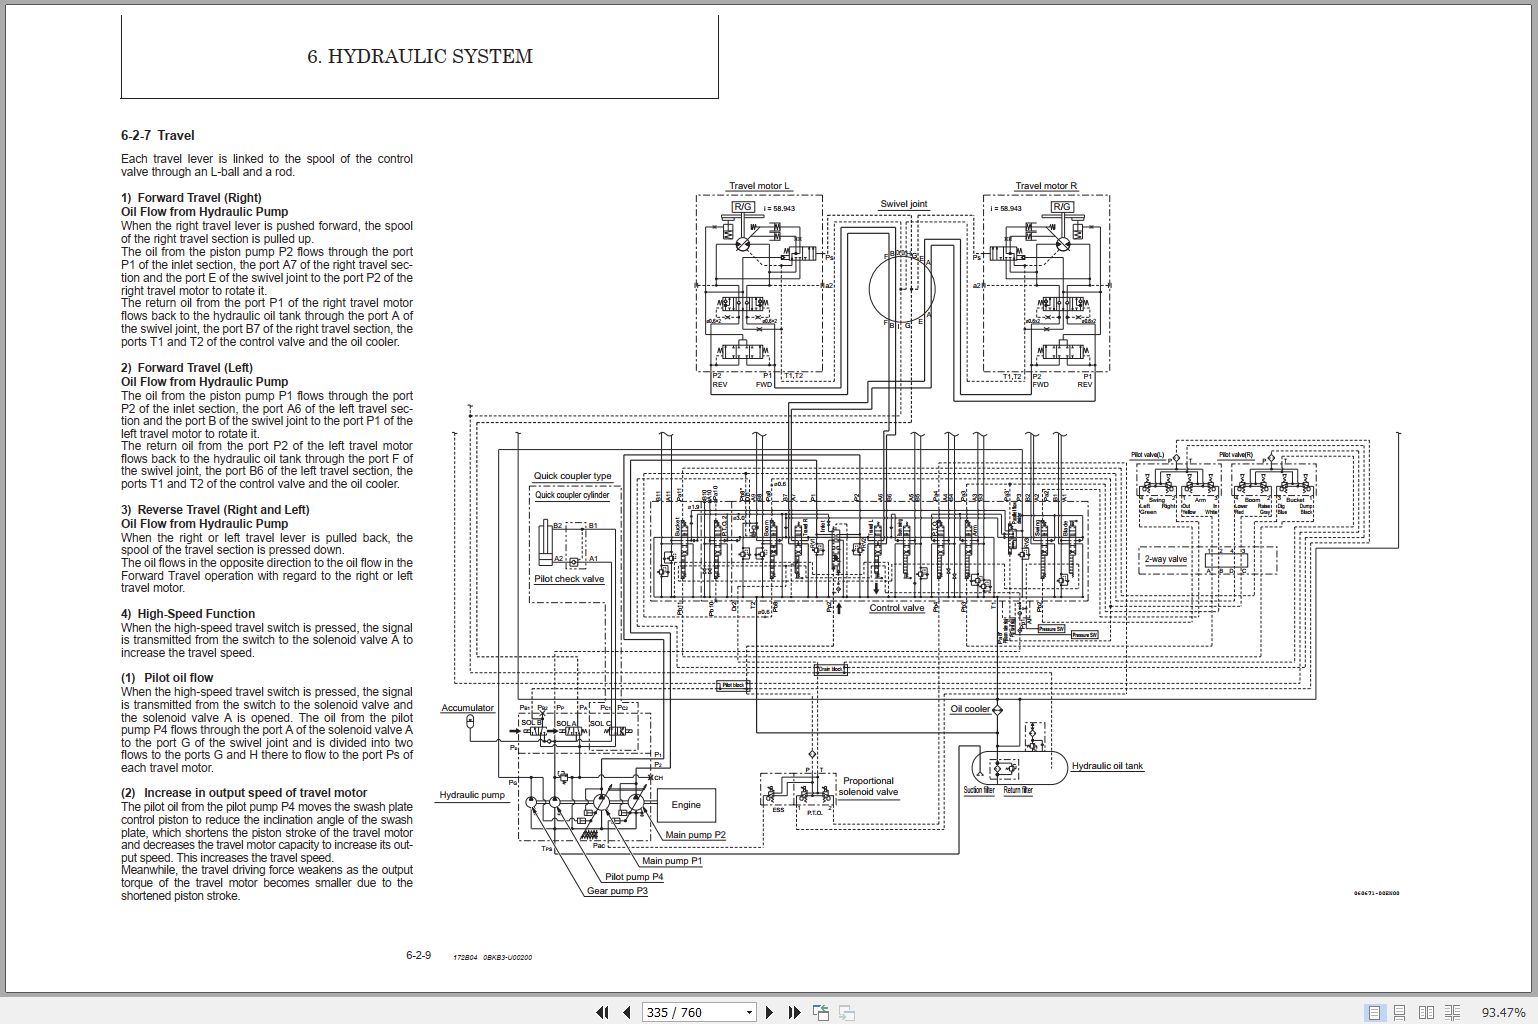Toggle single page view mode
Screen dimensions: 1538x1024
[1374, 1012]
